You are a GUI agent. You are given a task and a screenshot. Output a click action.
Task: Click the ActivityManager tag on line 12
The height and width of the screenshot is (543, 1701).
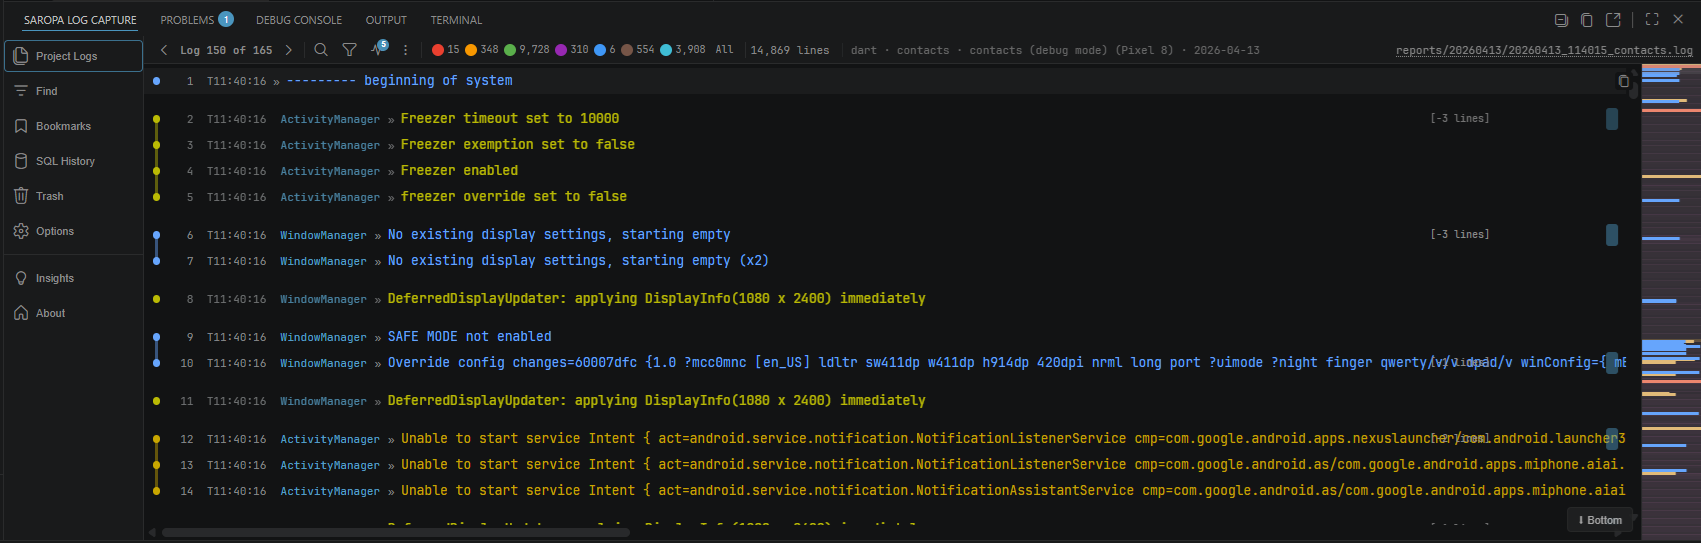(330, 439)
